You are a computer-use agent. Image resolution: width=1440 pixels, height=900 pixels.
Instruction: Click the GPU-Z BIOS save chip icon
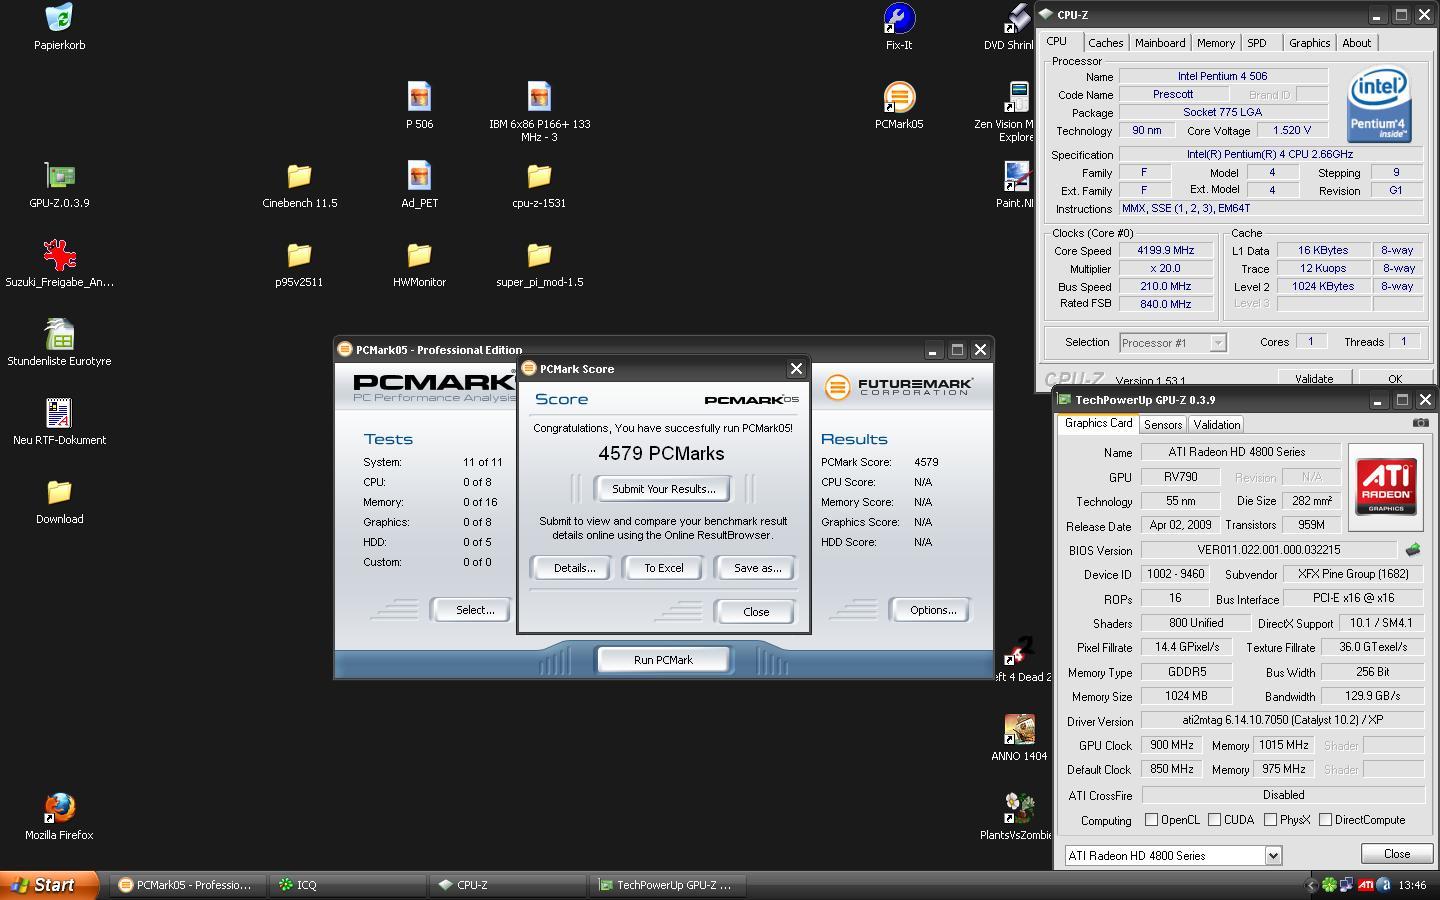(x=1413, y=550)
